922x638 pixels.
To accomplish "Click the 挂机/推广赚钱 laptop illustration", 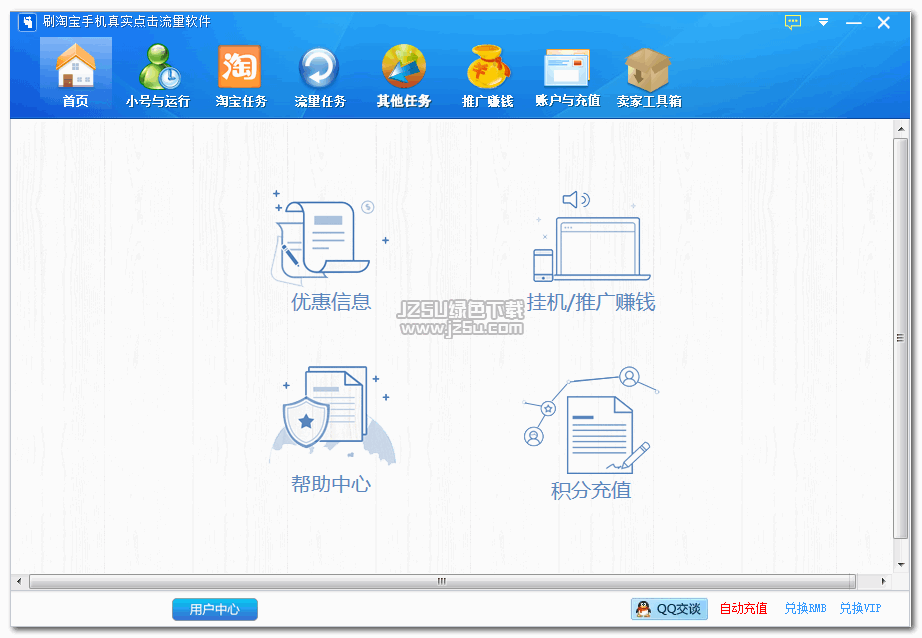I will [591, 238].
